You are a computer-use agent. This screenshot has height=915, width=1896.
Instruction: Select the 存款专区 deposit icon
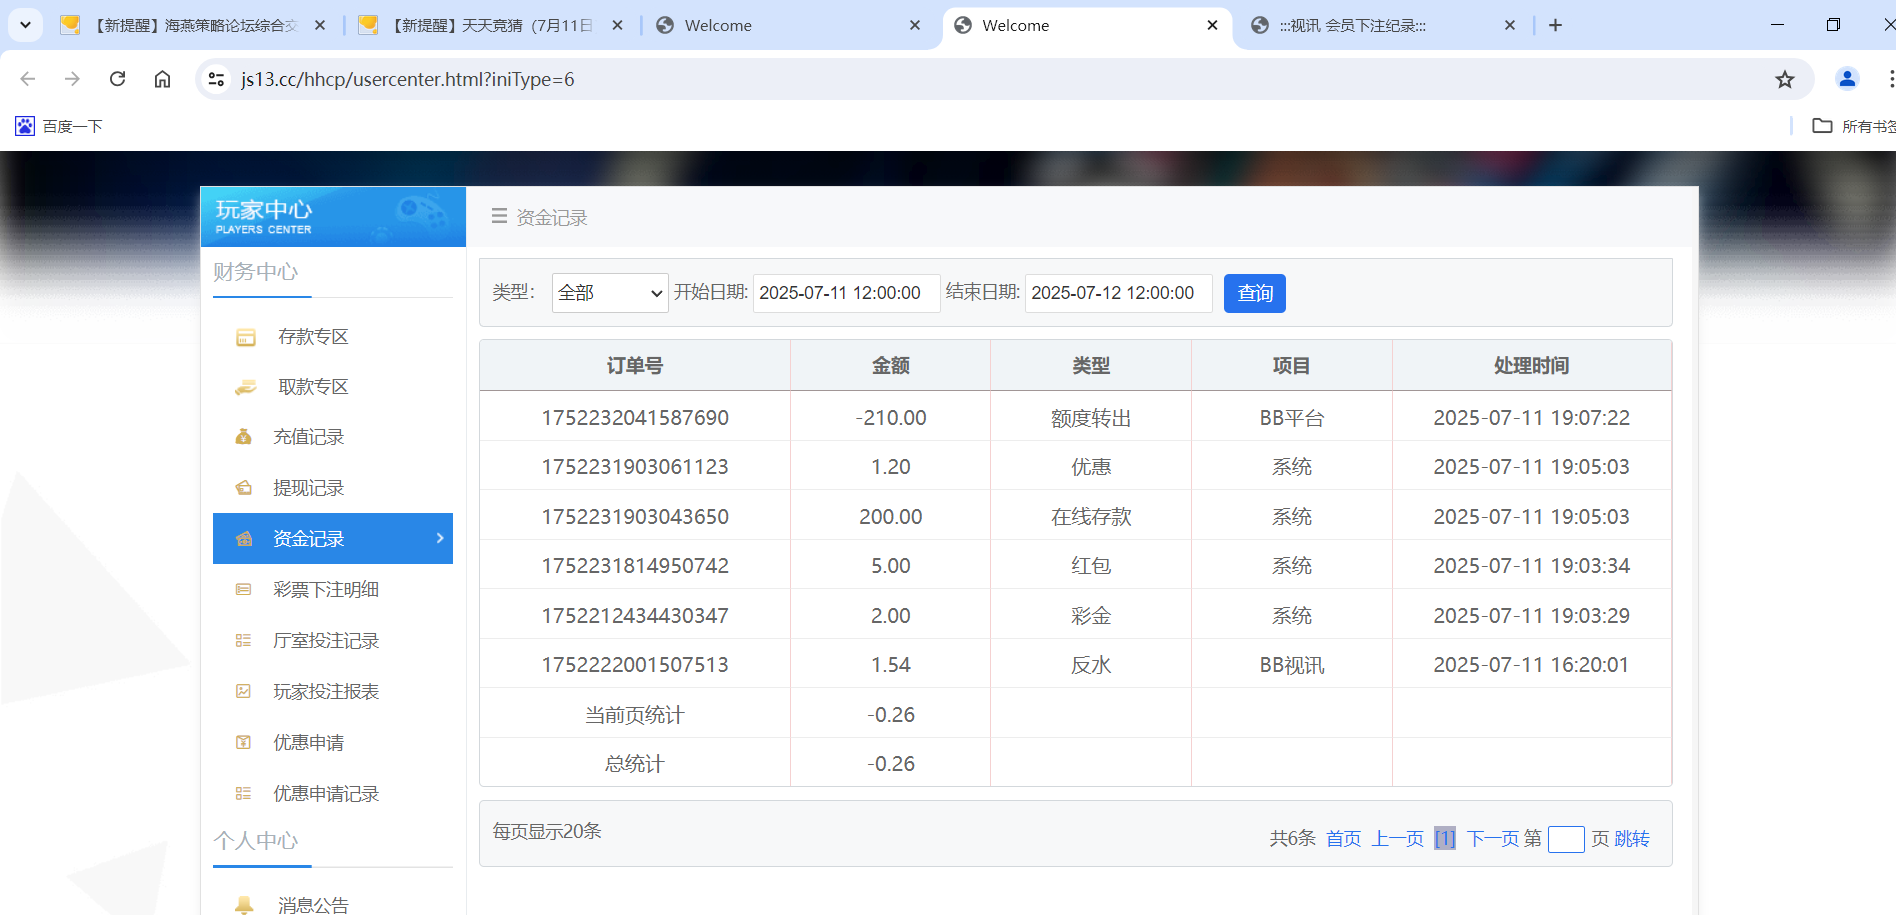[x=244, y=336]
